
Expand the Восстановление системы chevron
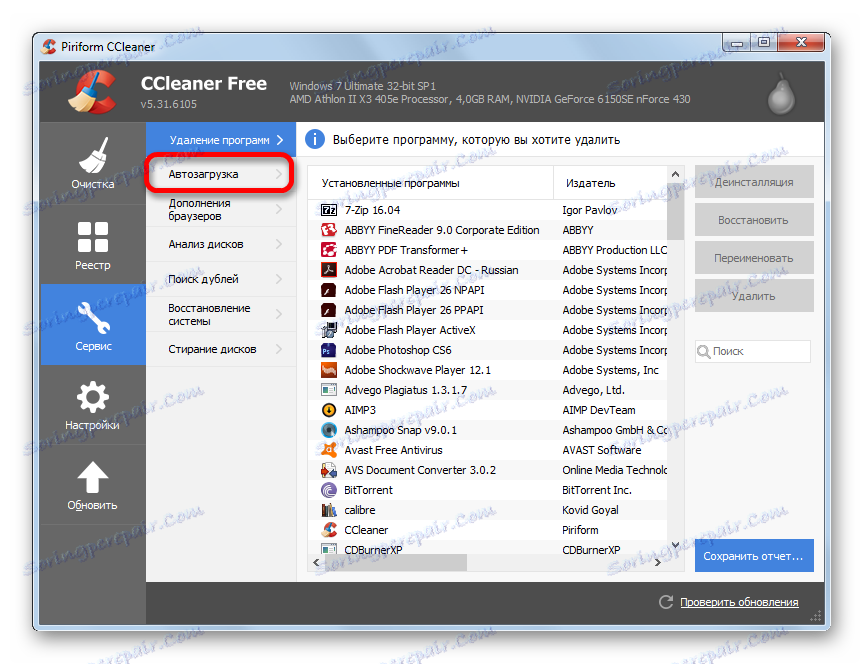tap(279, 314)
